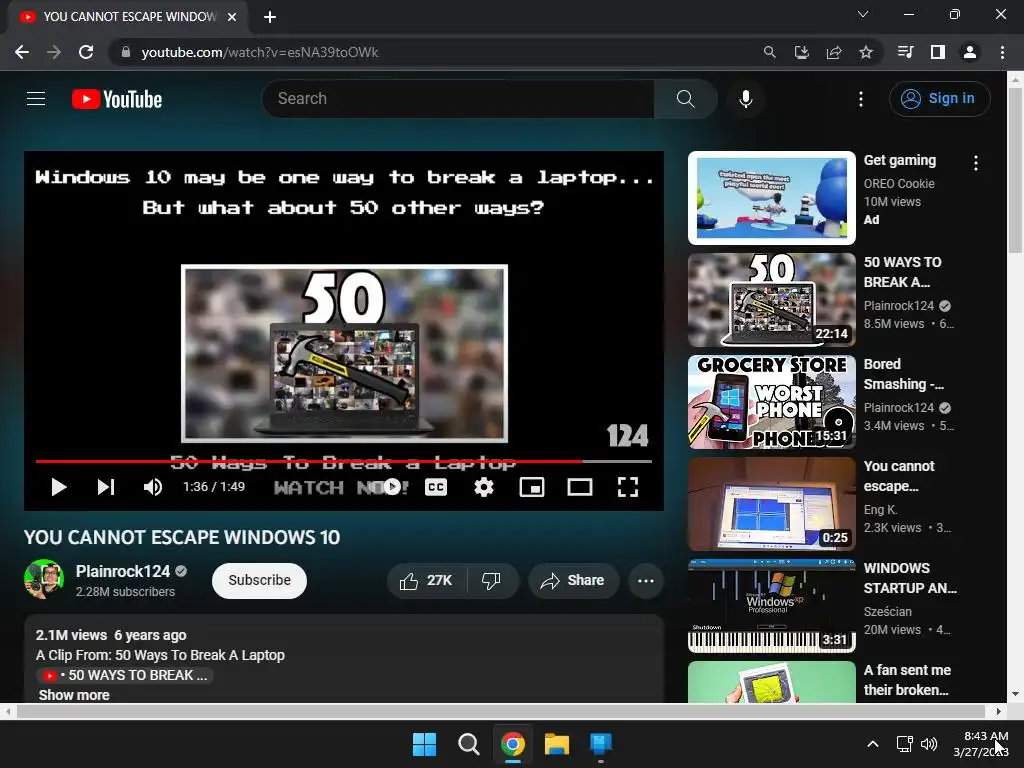Open linked video 50 WAYS TO BREAK chip
This screenshot has height=768, width=1024.
click(125, 675)
